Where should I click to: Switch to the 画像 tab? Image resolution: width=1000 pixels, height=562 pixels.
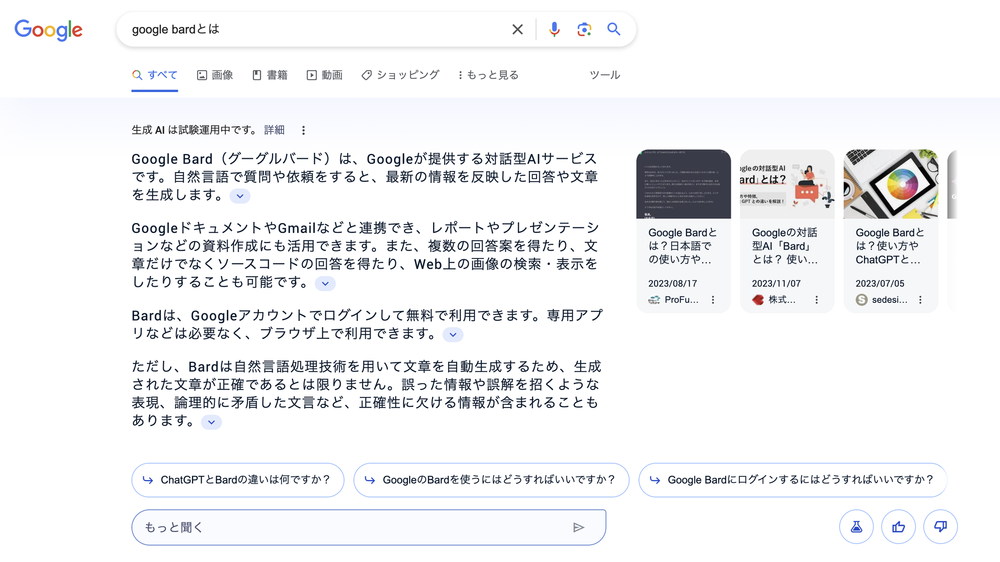[x=215, y=75]
